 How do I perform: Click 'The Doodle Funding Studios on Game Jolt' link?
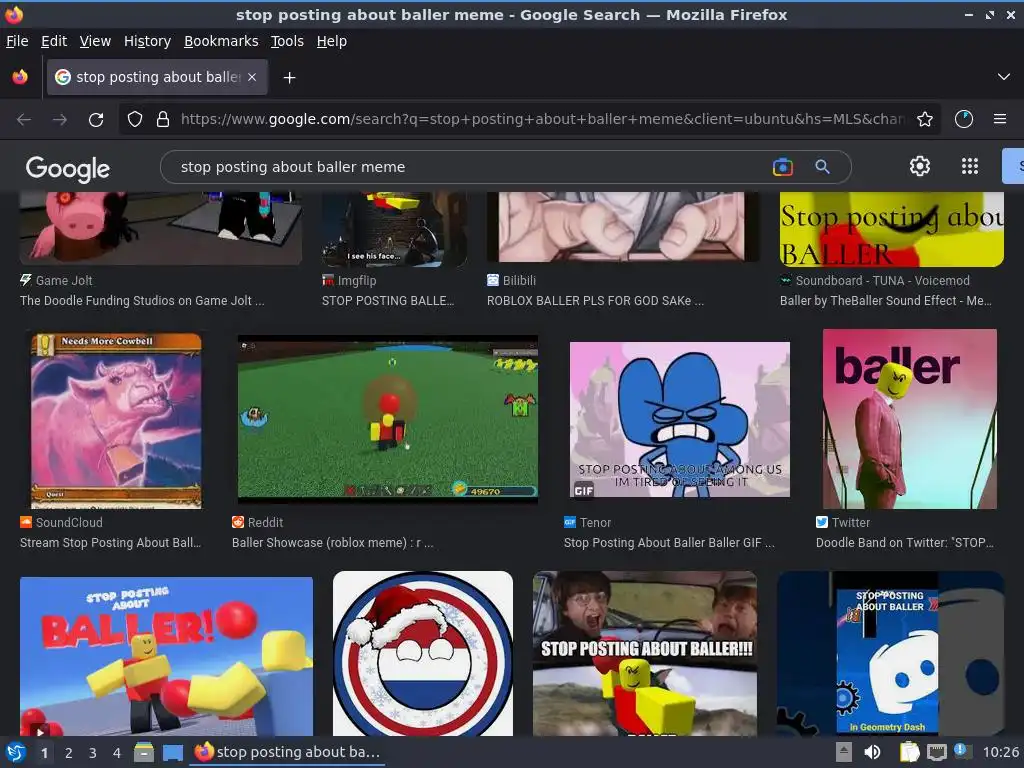(x=142, y=301)
